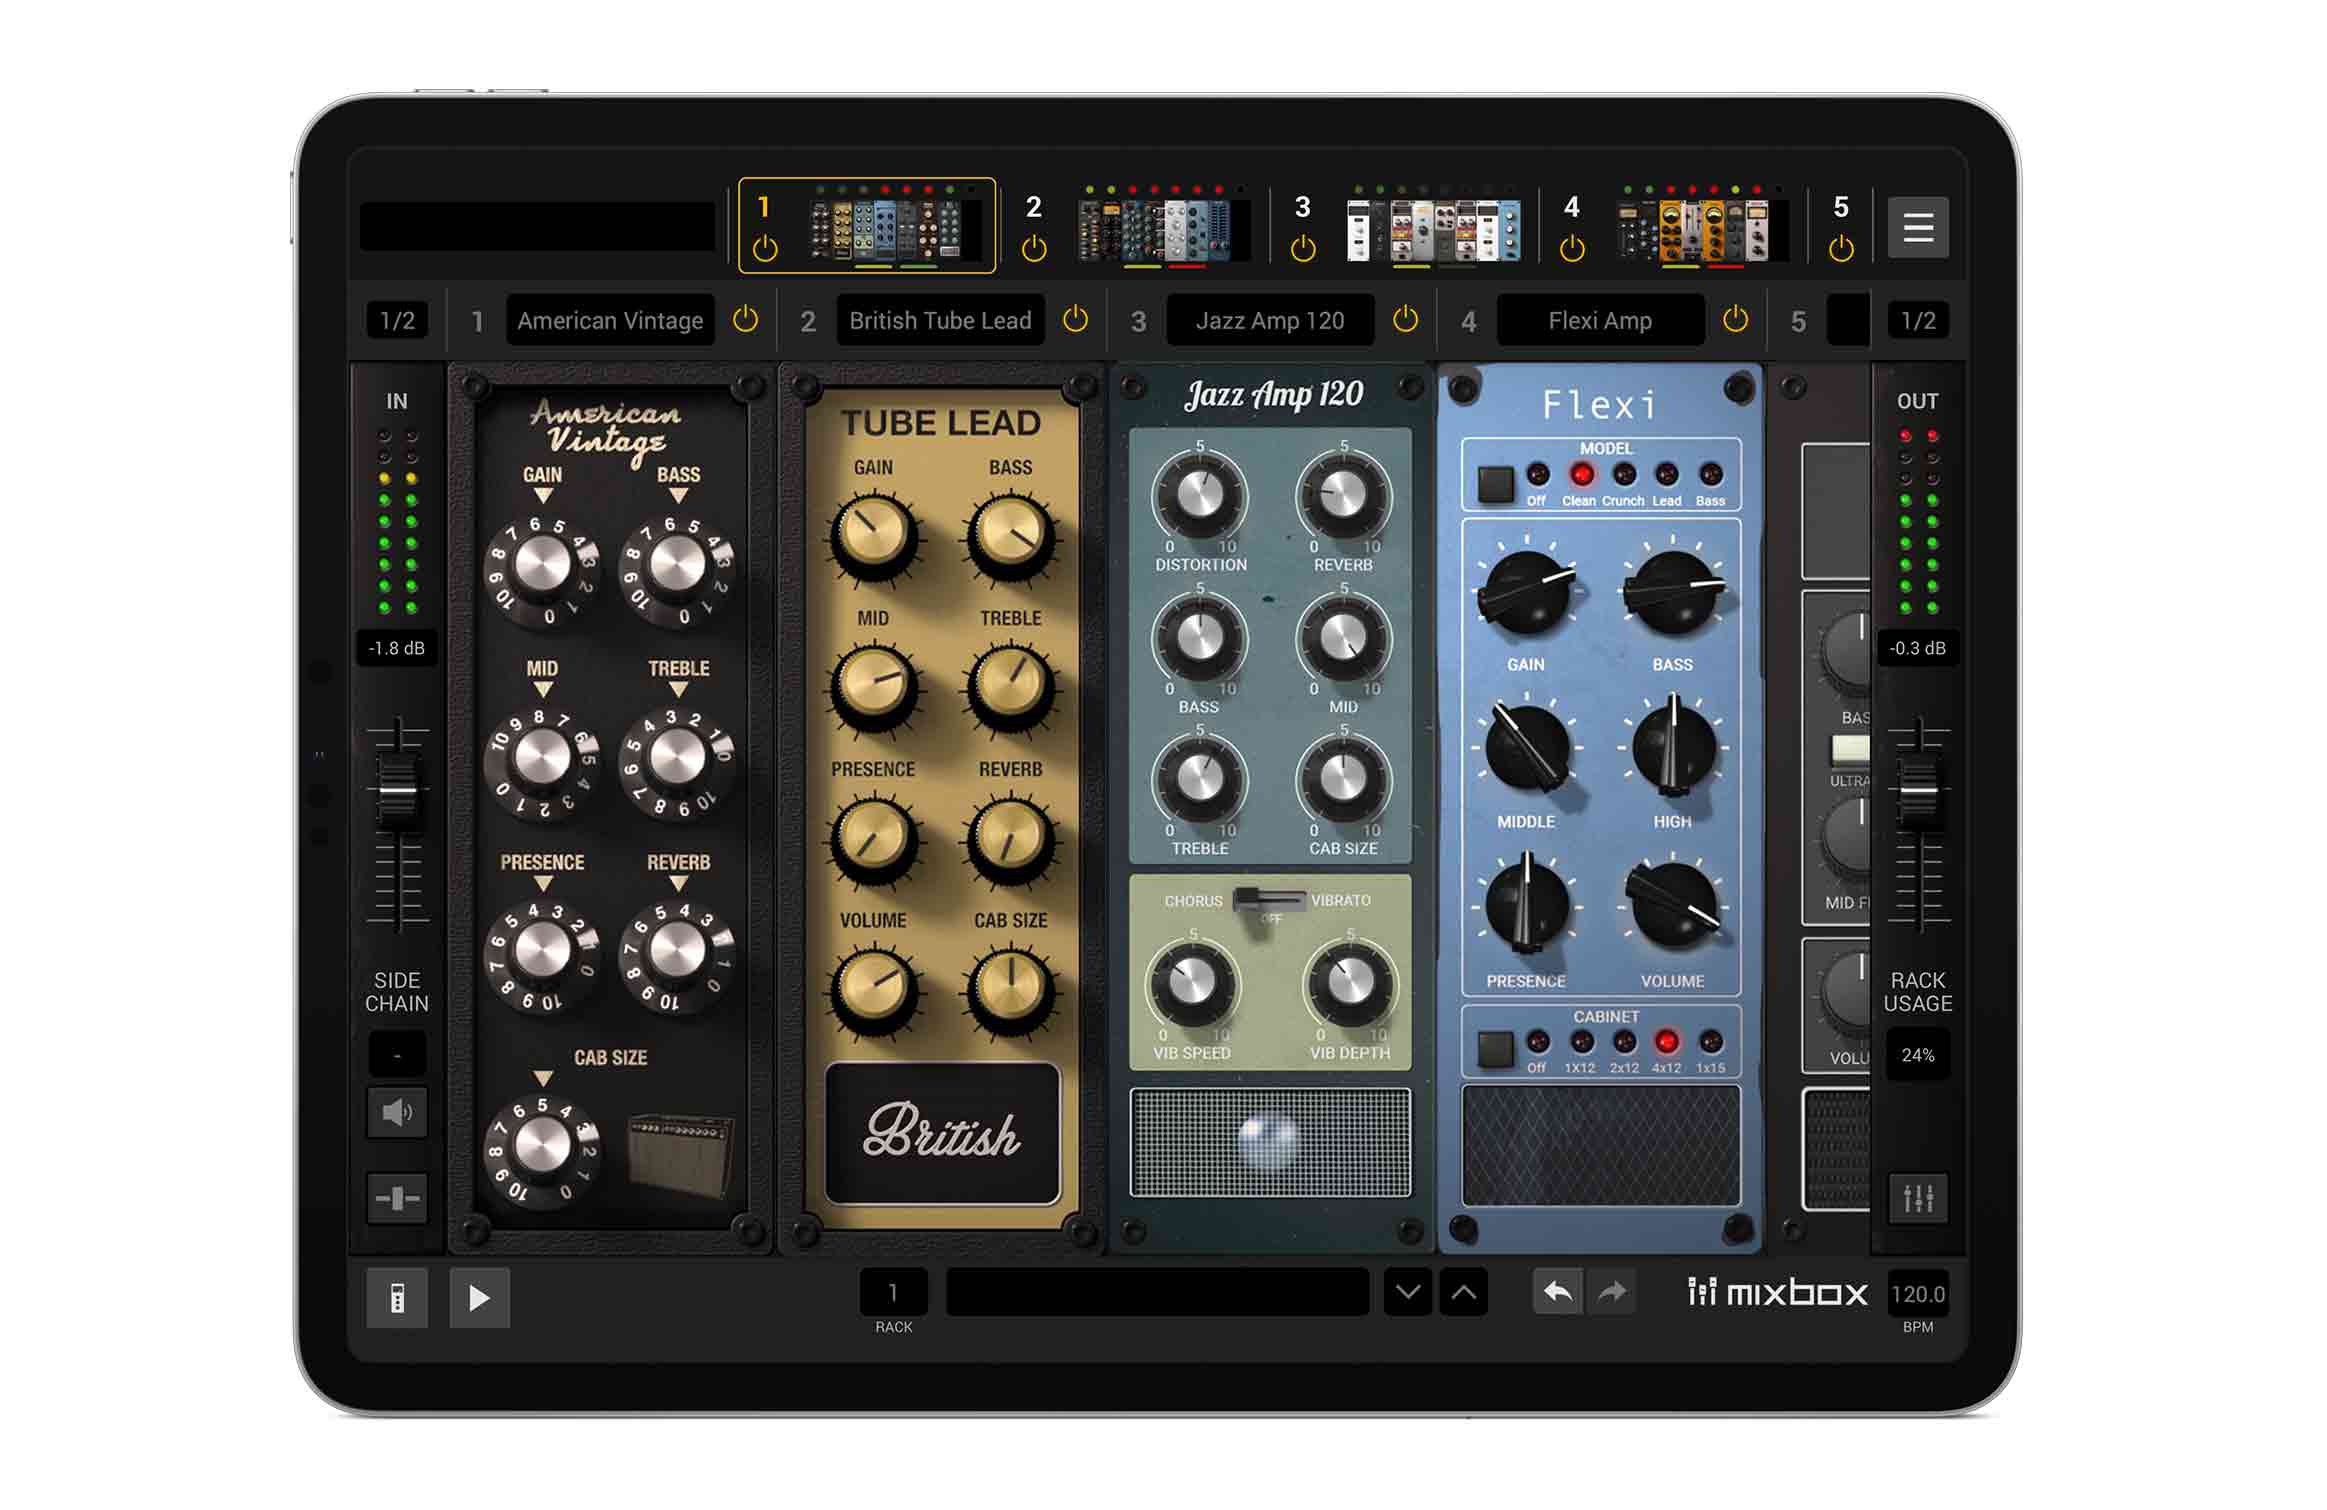The height and width of the screenshot is (1510, 2327).
Task: Click the fader icon below side chain
Action: 397,1198
